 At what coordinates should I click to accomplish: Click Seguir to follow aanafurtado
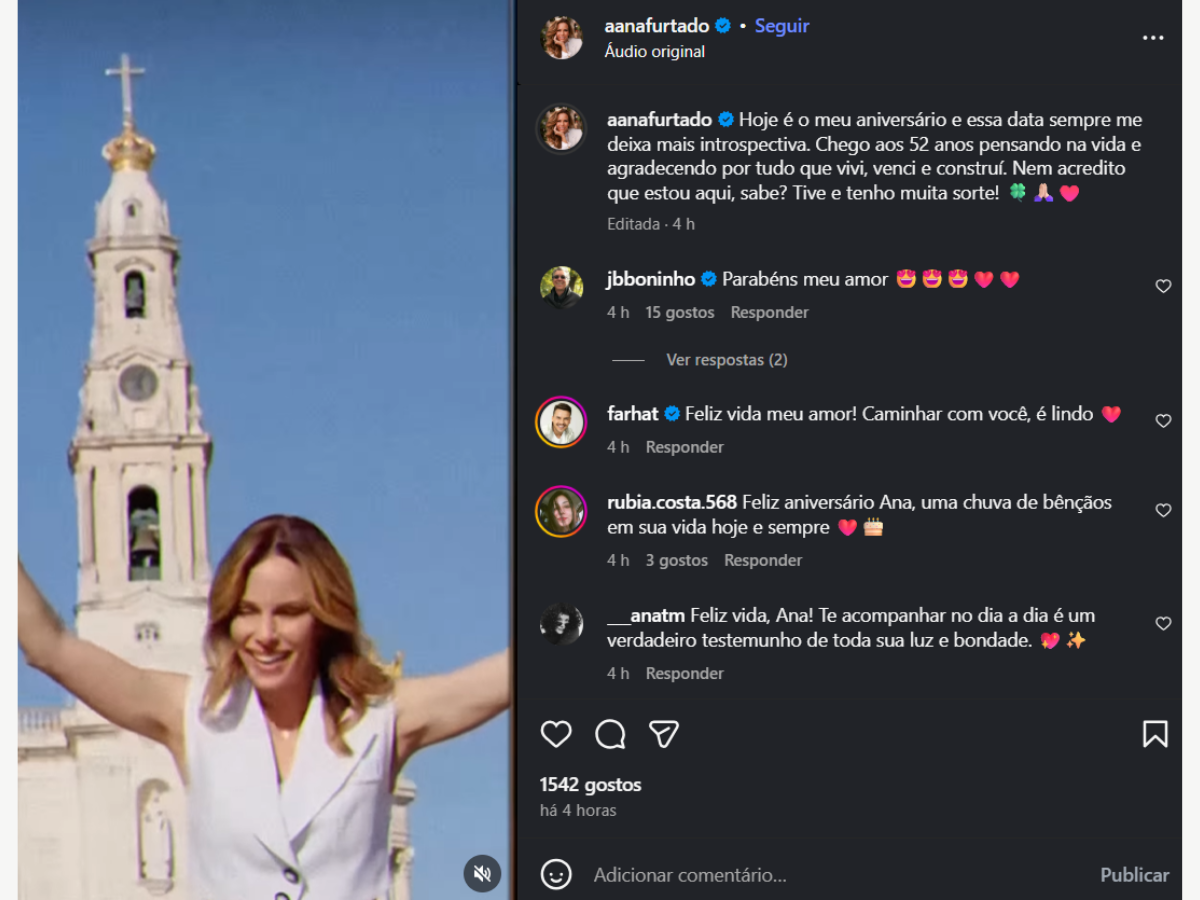(x=782, y=26)
